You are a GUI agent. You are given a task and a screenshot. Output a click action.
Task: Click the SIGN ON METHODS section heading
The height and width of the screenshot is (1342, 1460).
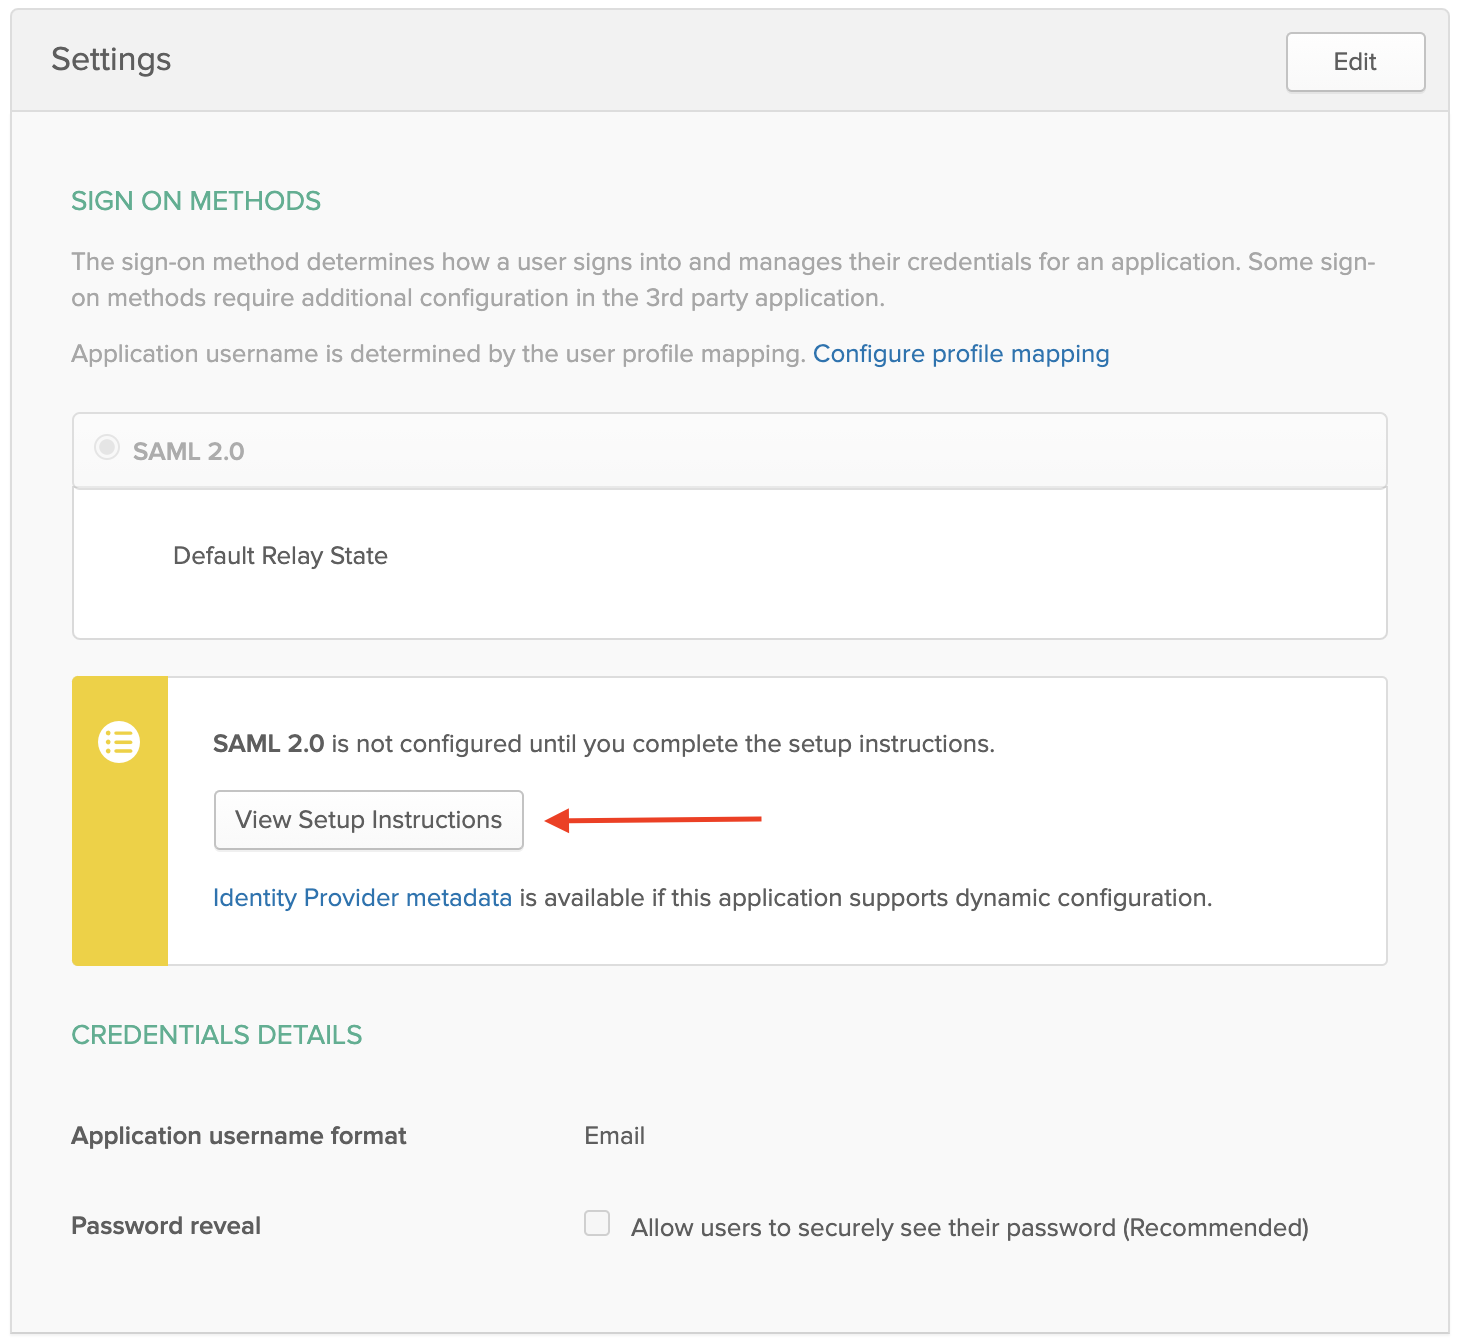(196, 201)
